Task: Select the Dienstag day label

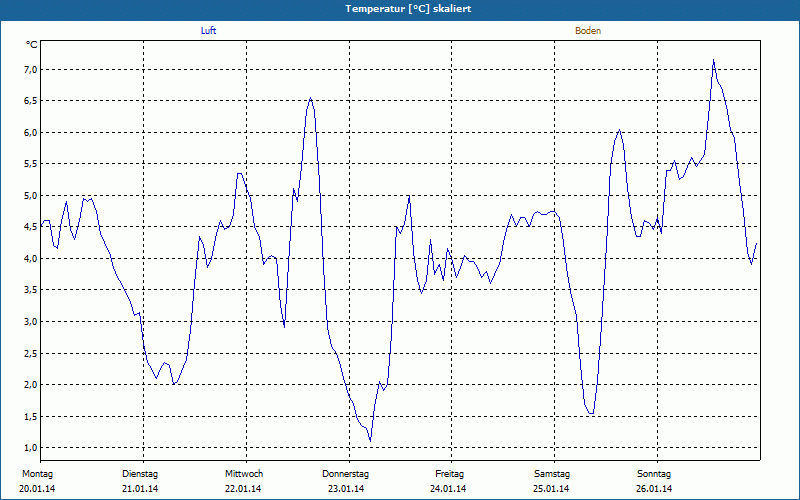Action: pos(140,474)
